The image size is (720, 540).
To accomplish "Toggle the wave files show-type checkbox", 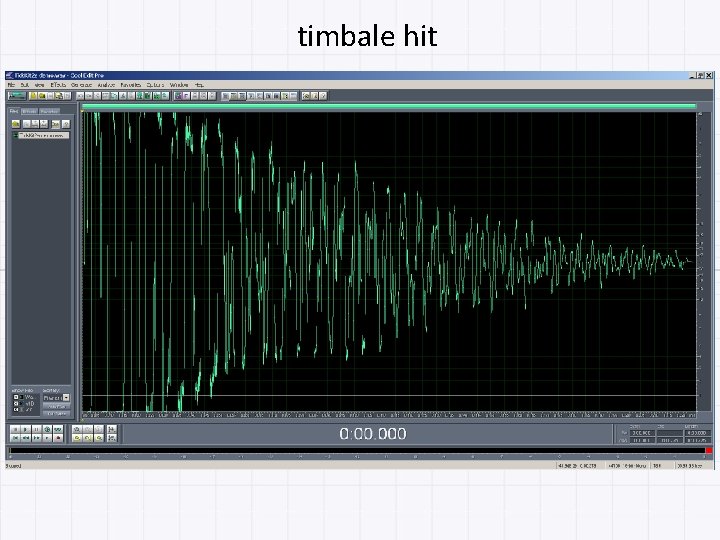I will (16, 397).
